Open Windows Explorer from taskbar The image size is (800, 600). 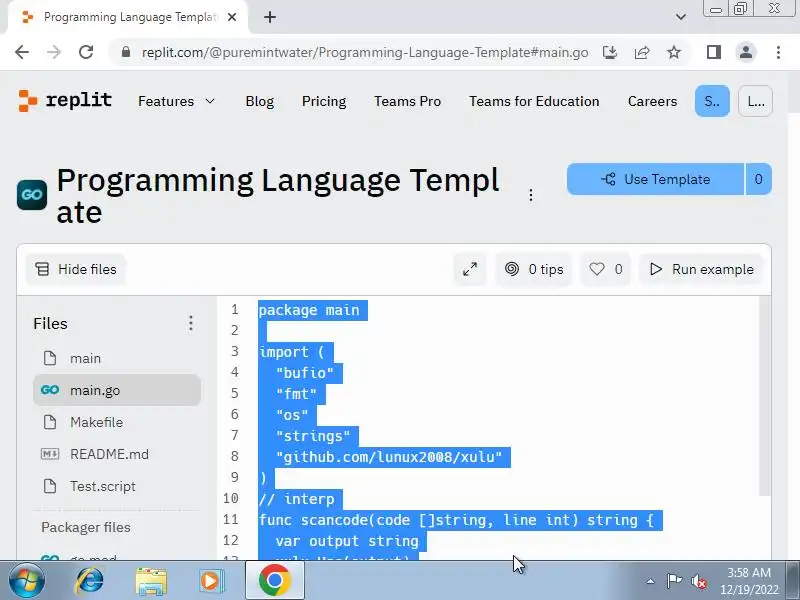click(151, 581)
